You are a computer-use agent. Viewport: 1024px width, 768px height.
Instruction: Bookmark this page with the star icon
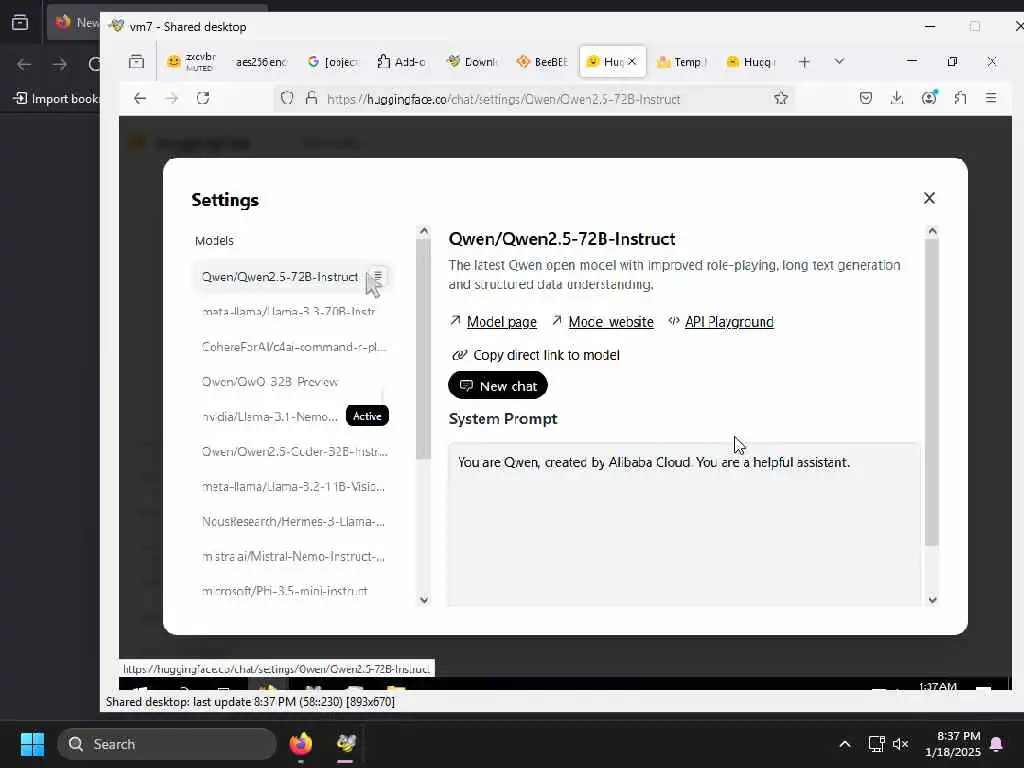pos(780,99)
